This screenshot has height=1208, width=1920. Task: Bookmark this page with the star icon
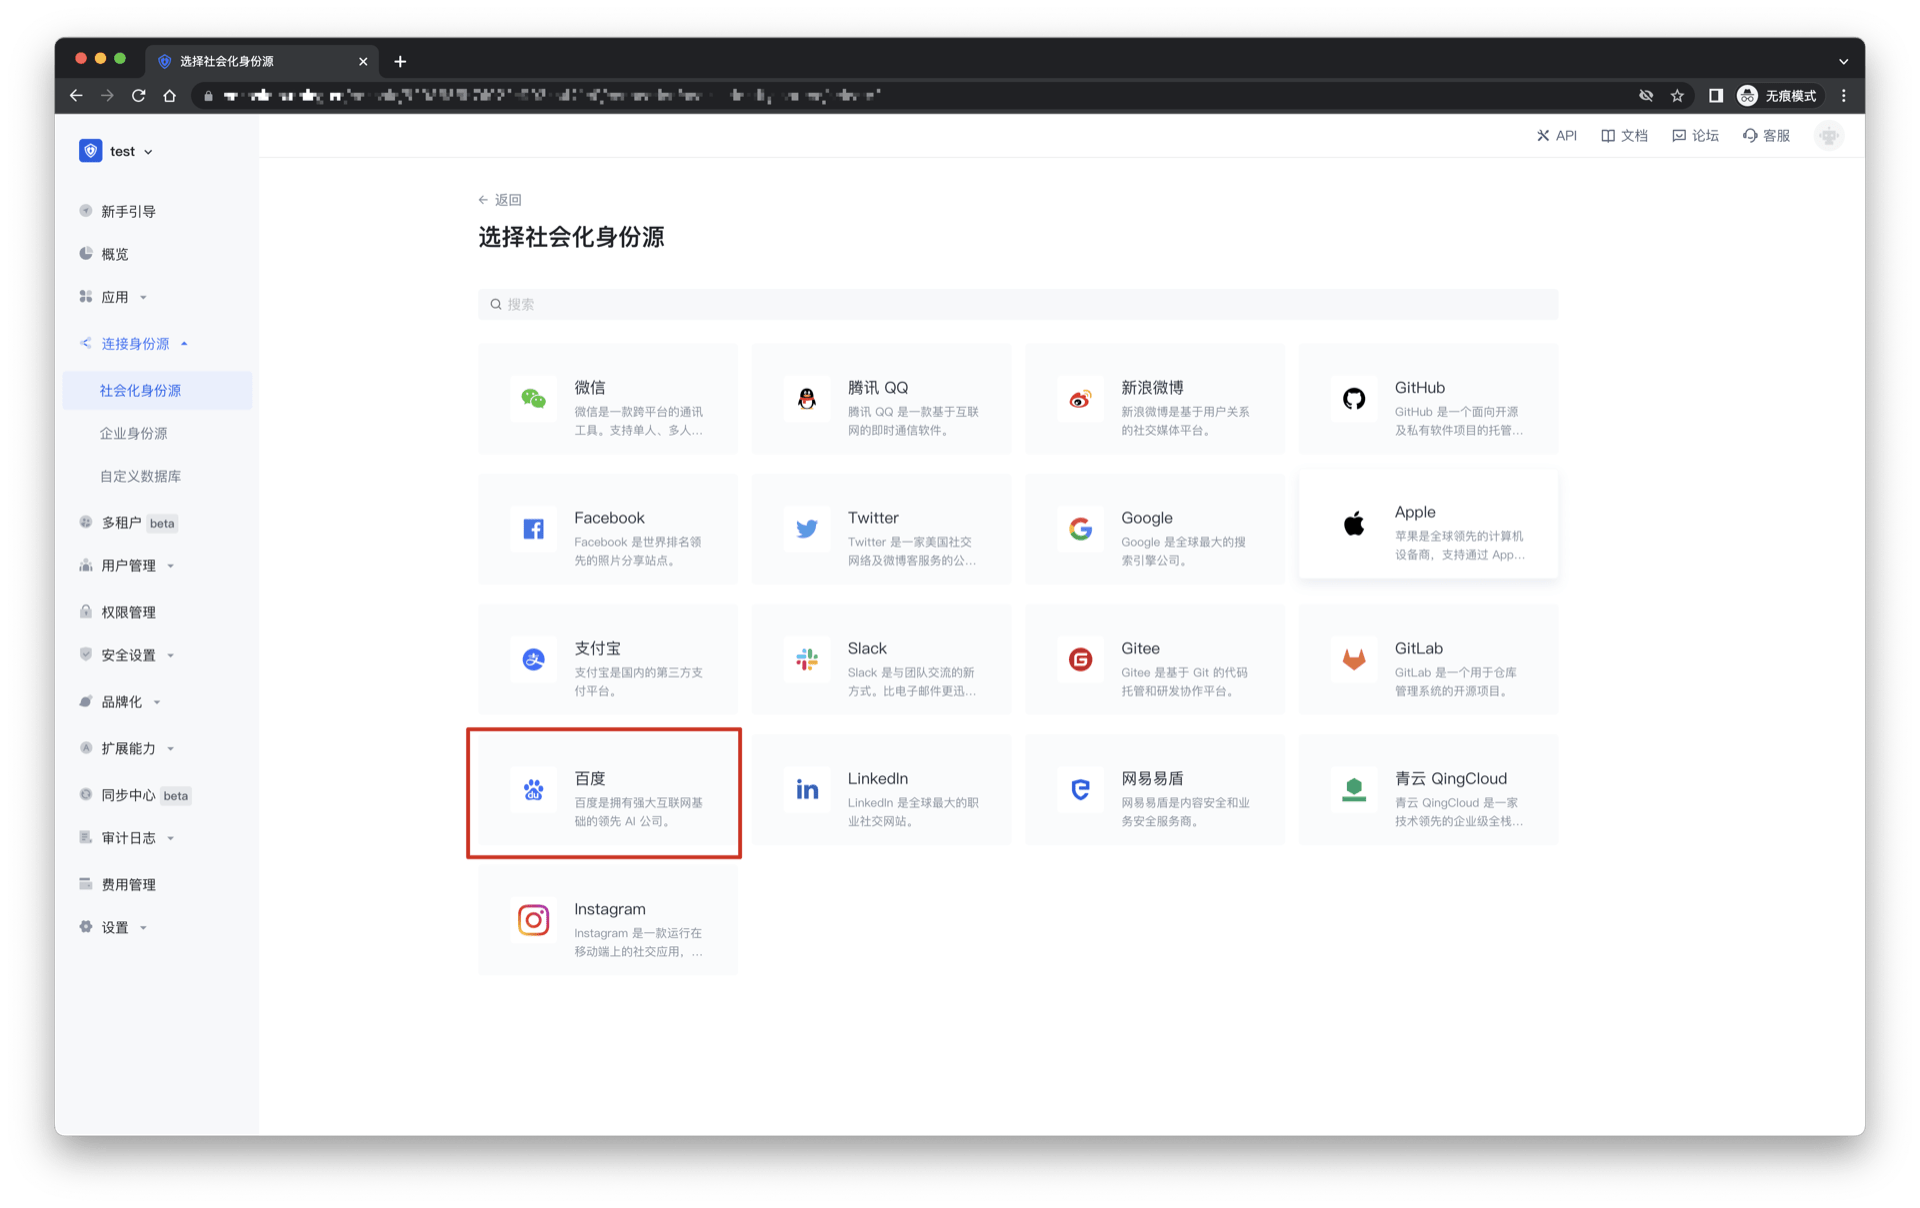(1677, 96)
